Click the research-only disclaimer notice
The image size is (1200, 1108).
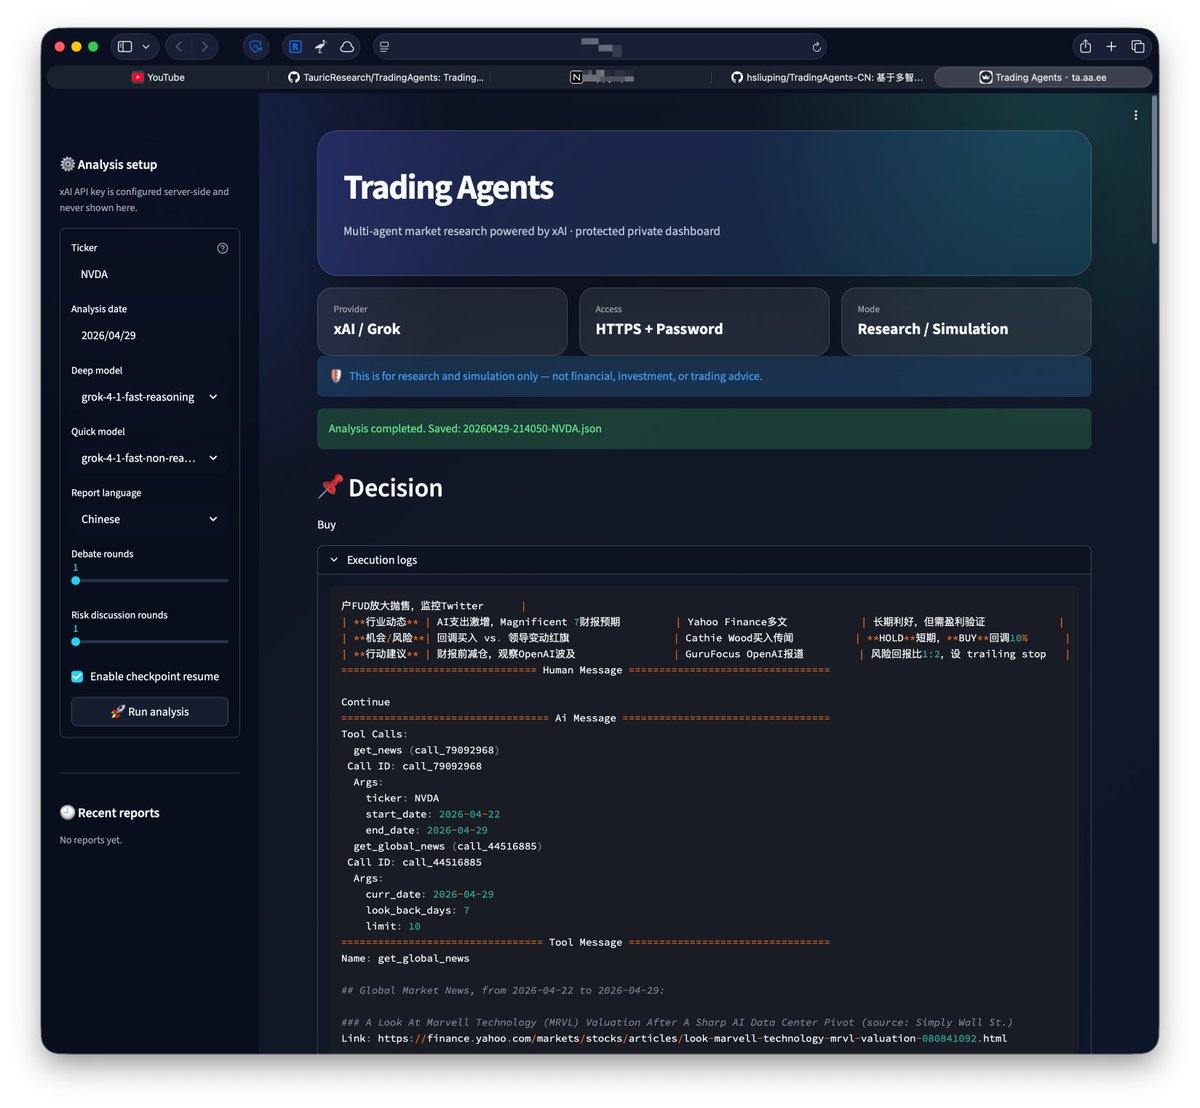click(704, 376)
